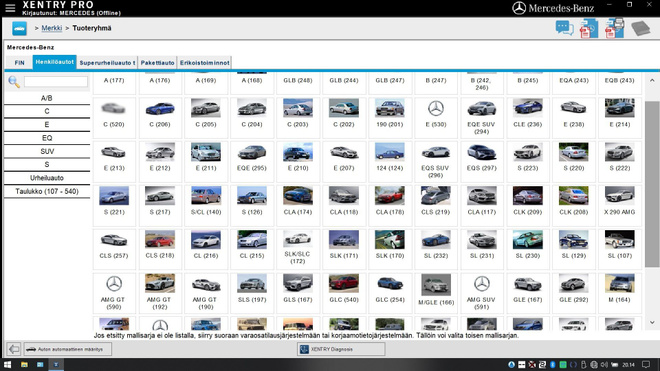
Task: Filter by Urheiluauto category
Action: [47, 178]
